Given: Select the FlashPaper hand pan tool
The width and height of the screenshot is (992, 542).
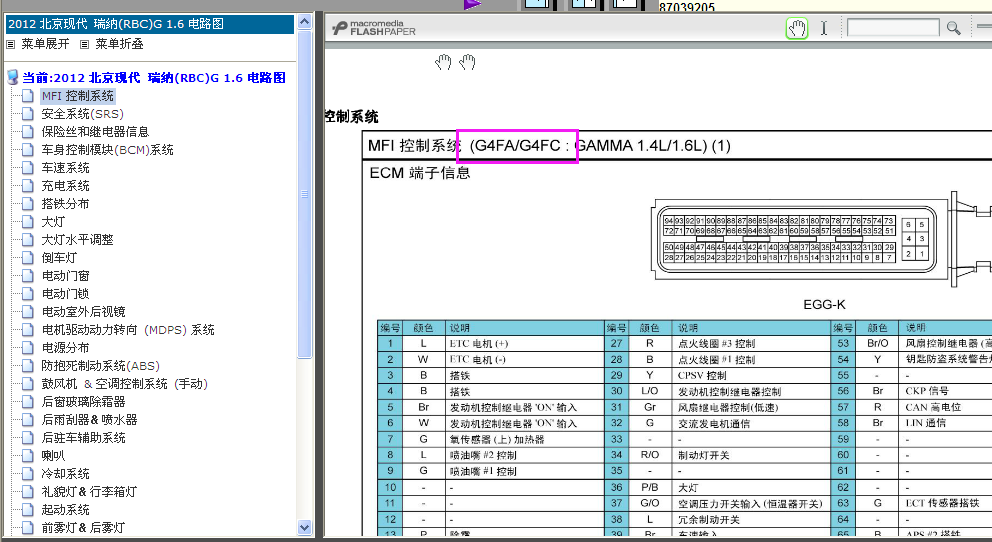Looking at the screenshot, I should coord(797,28).
